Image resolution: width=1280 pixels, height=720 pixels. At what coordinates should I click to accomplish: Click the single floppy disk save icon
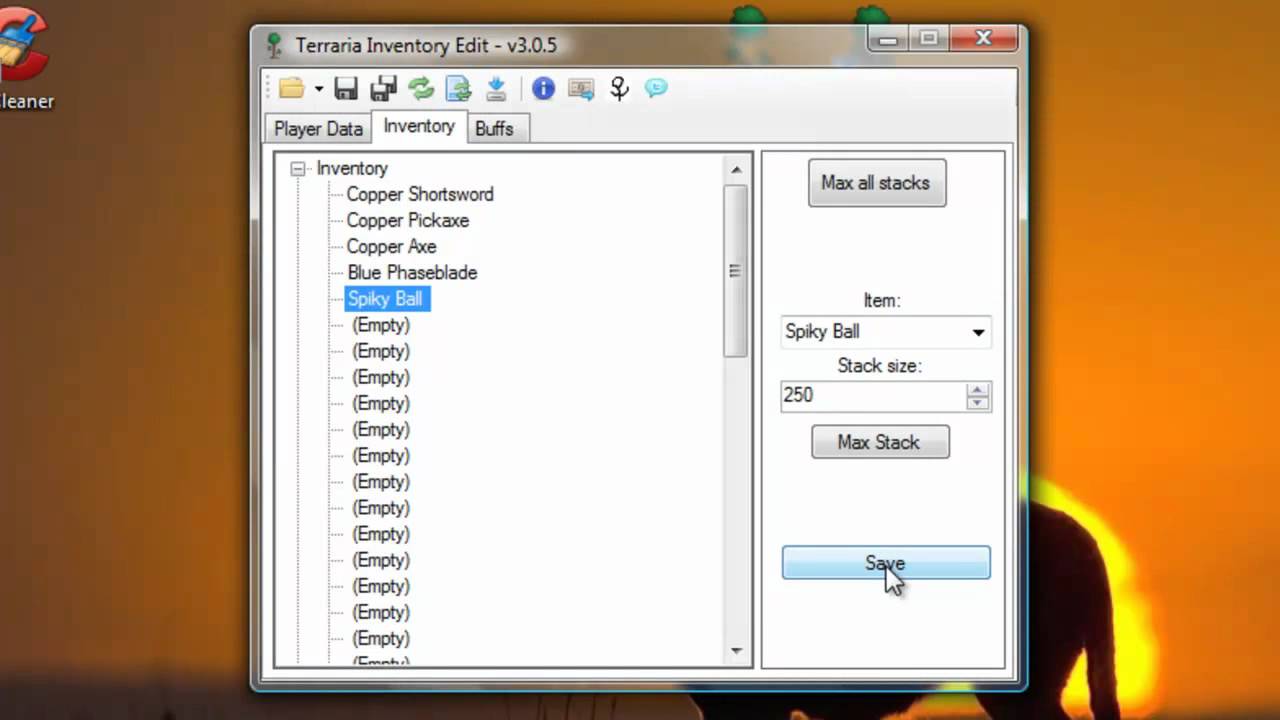click(346, 89)
